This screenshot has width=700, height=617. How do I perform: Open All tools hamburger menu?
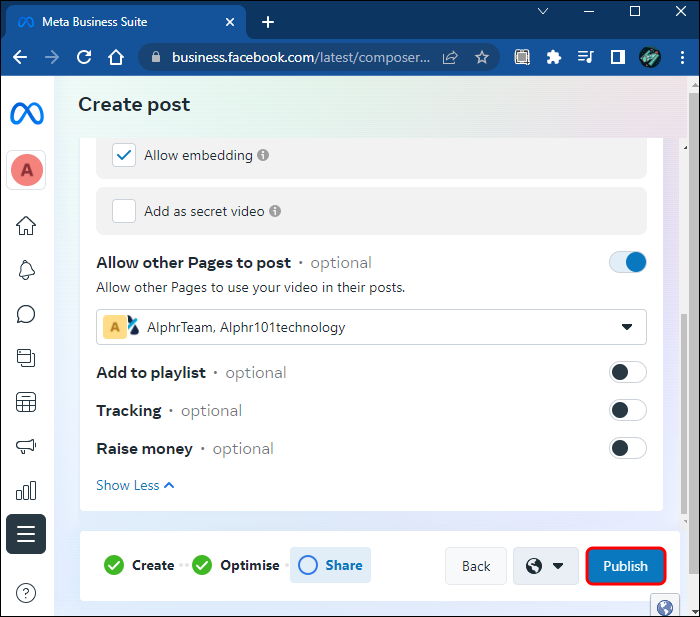point(26,534)
